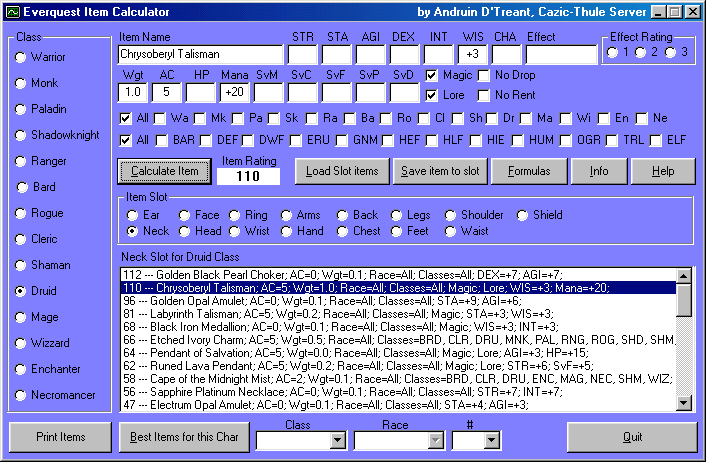The height and width of the screenshot is (462, 706).
Task: Select the Rogue class option
Action: coord(20,213)
